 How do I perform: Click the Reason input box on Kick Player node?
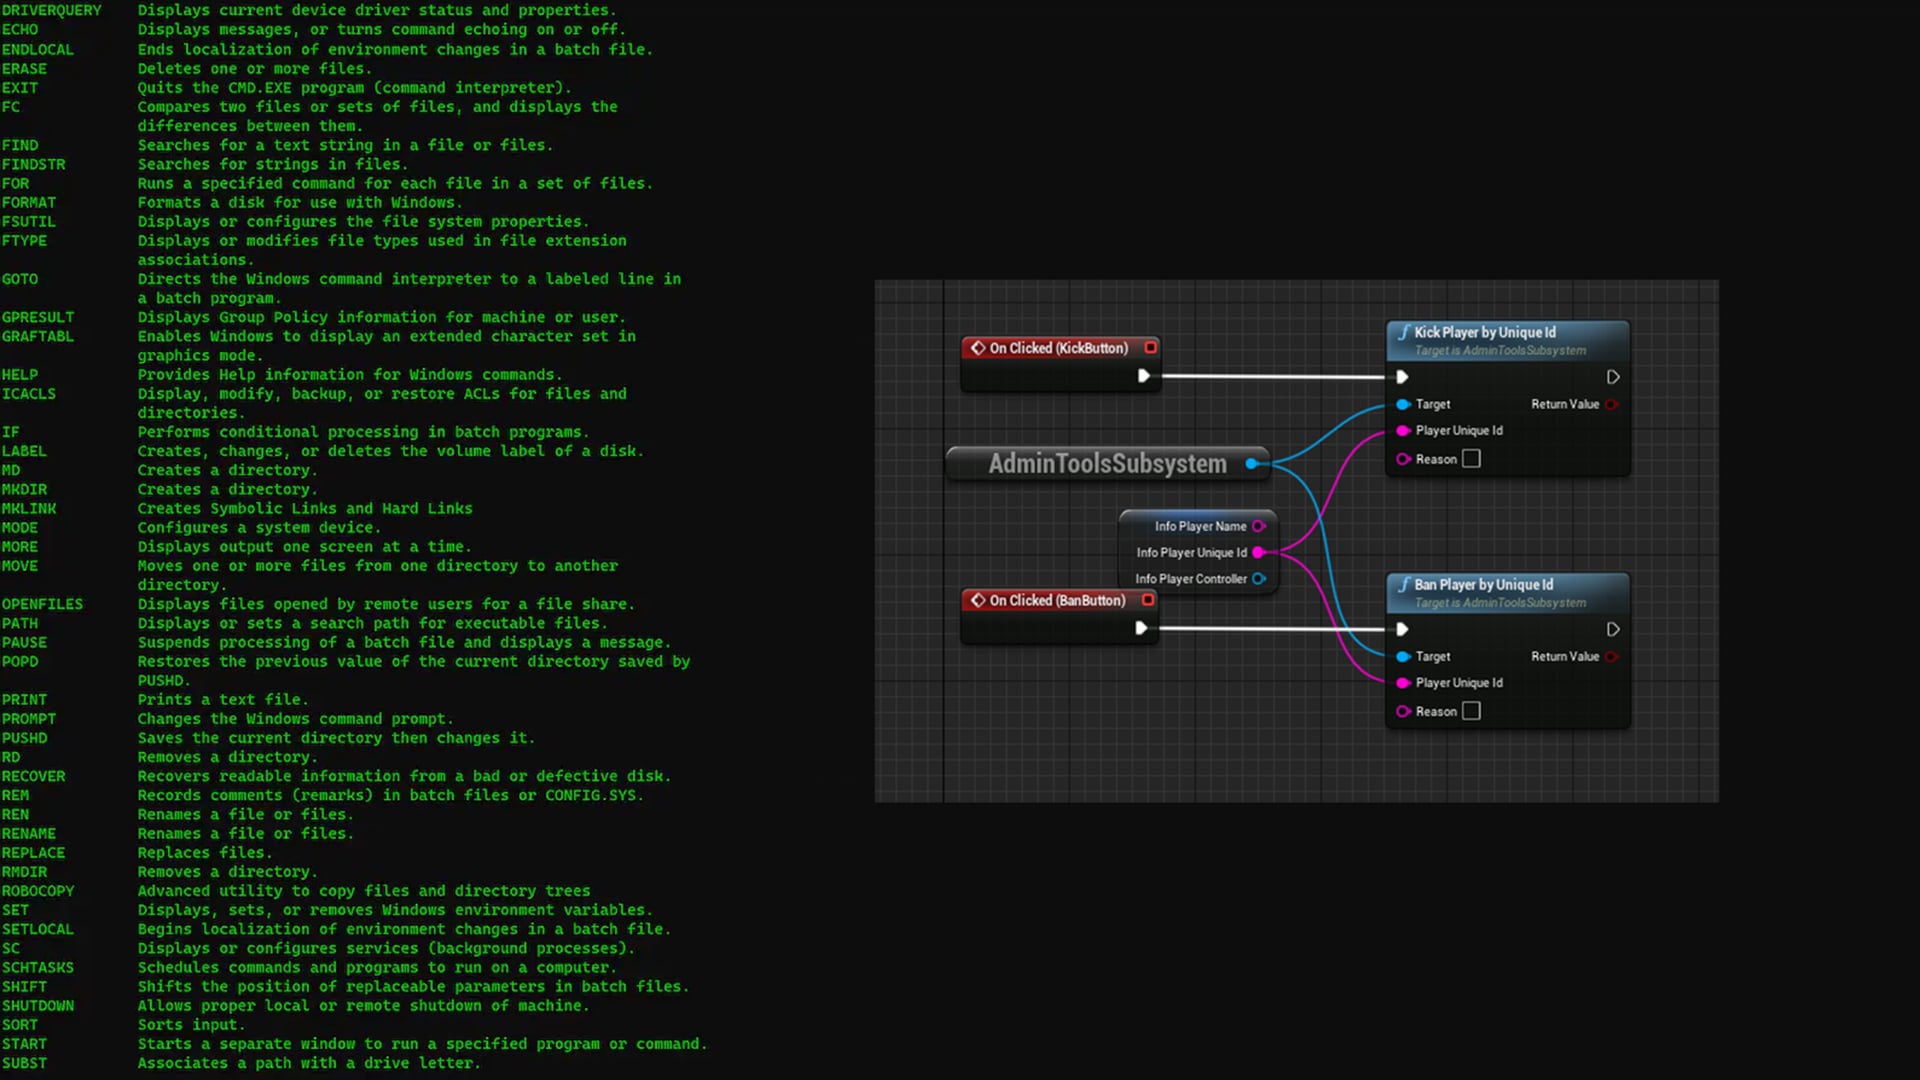pos(1470,458)
